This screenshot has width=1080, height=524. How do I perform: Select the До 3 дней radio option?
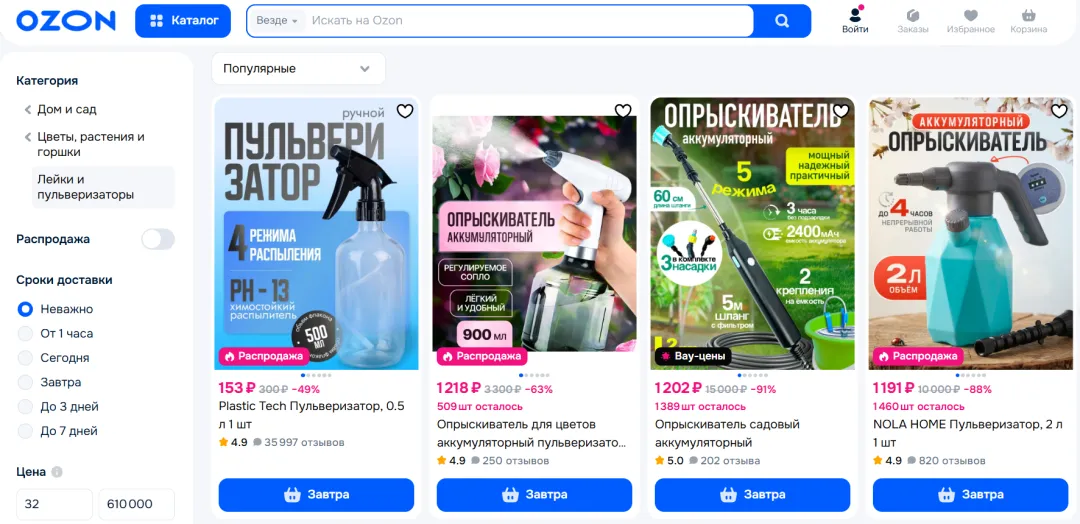(x=25, y=407)
